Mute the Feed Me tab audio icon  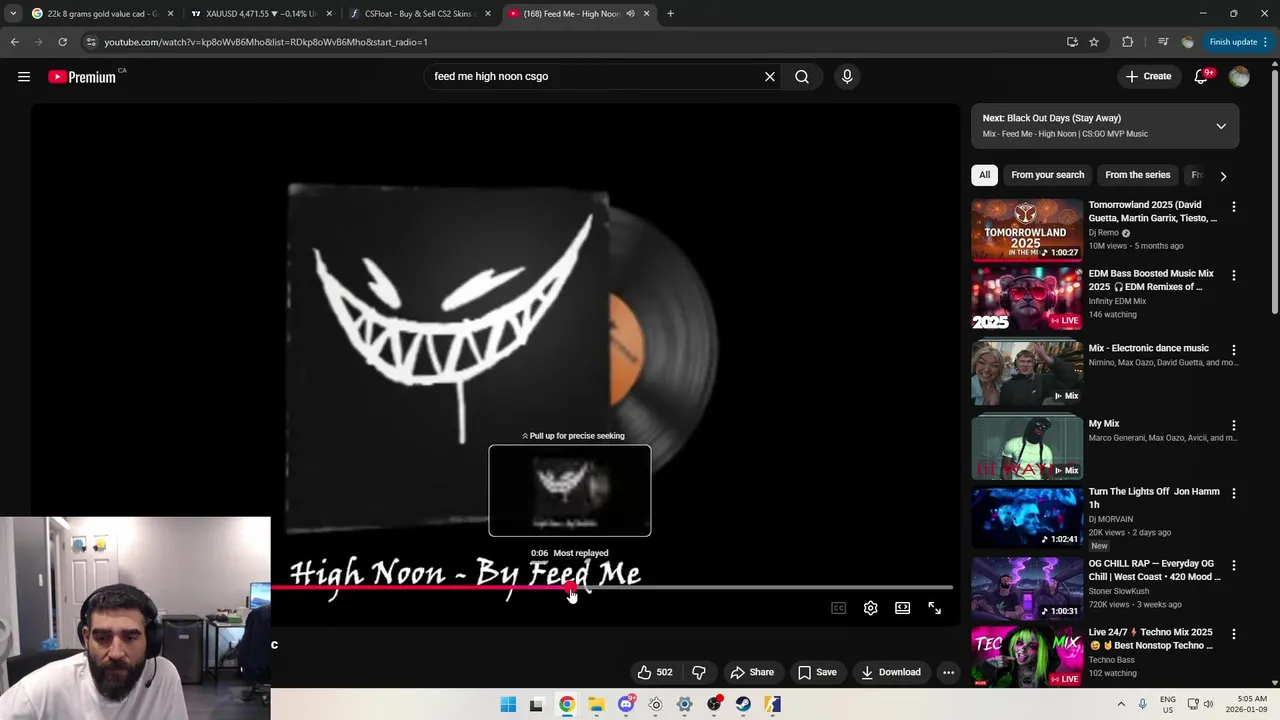coord(630,14)
